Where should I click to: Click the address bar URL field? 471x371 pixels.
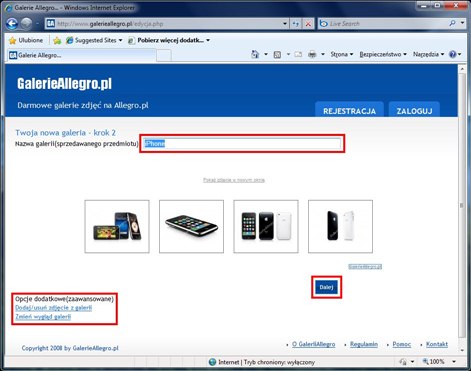168,24
